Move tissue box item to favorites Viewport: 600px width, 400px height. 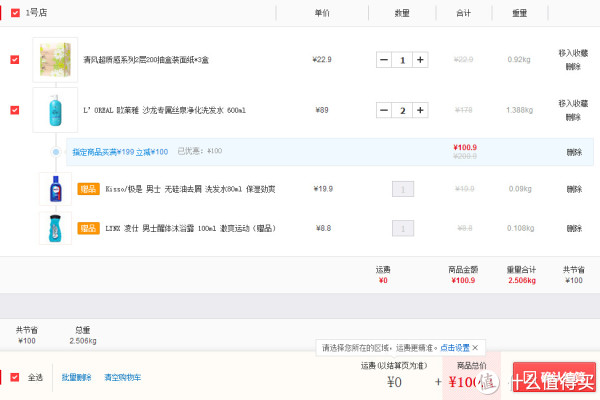(573, 53)
